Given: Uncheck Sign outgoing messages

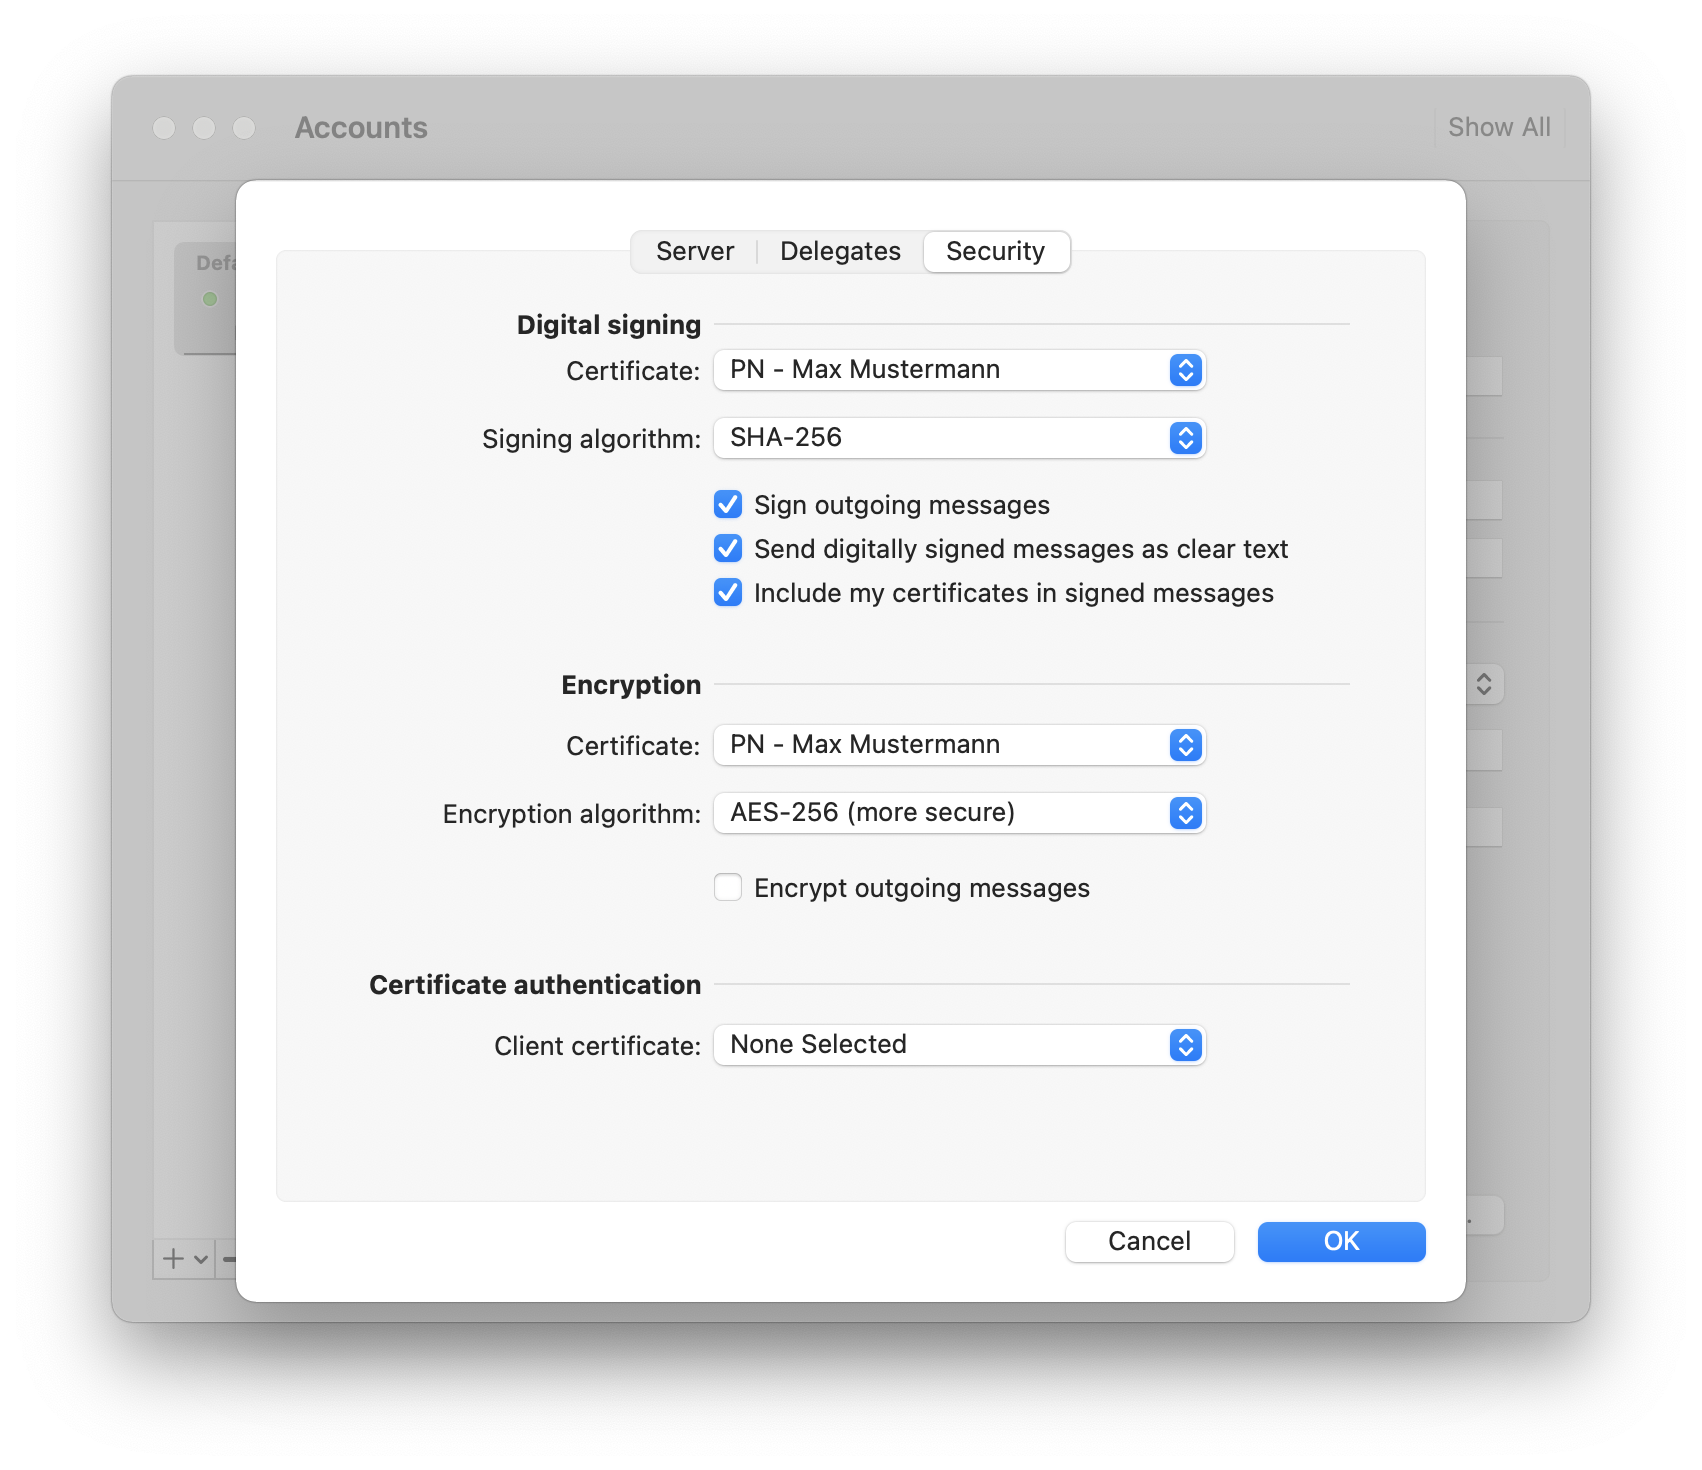Looking at the screenshot, I should (x=728, y=505).
